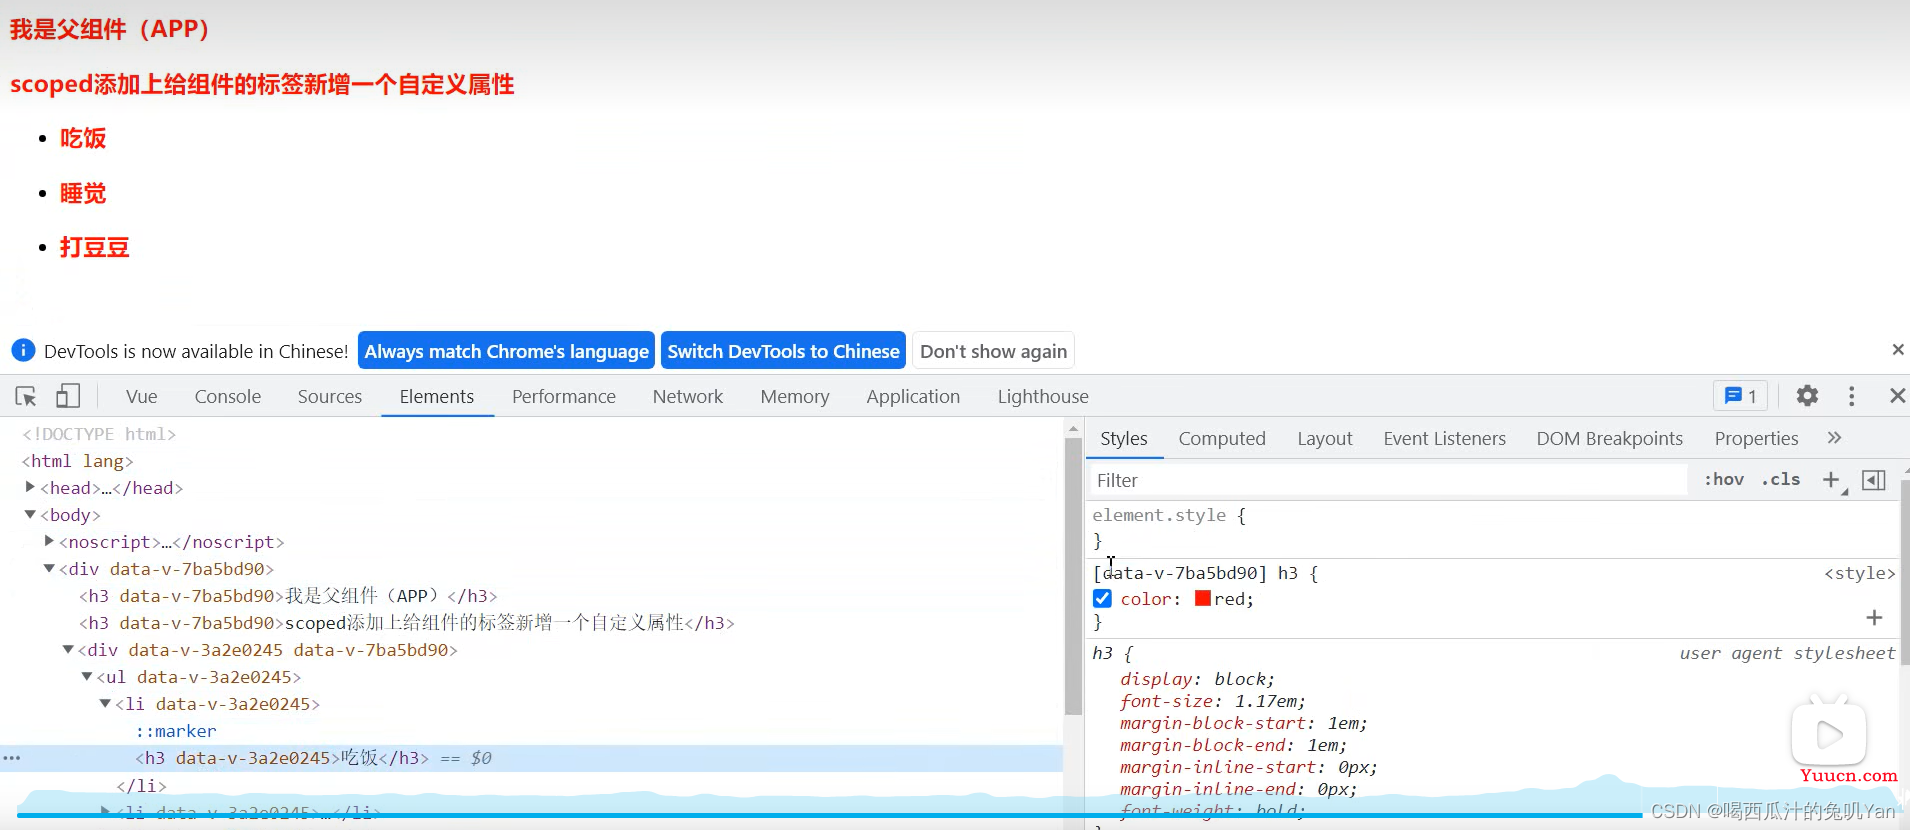Select the h3 吃饭 DOM row
This screenshot has height=830, width=1910.
531,758
